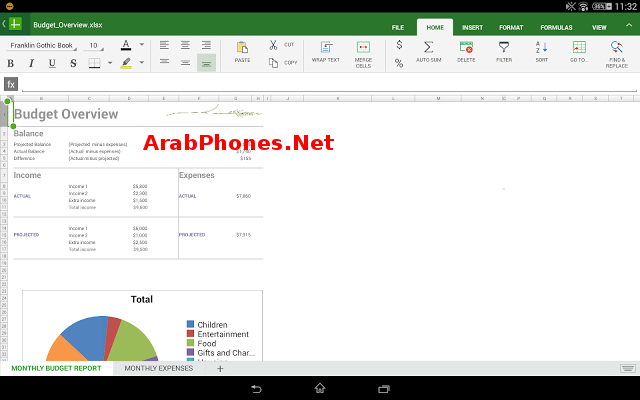Align cell content to middle
640x400 pixels.
(185, 63)
